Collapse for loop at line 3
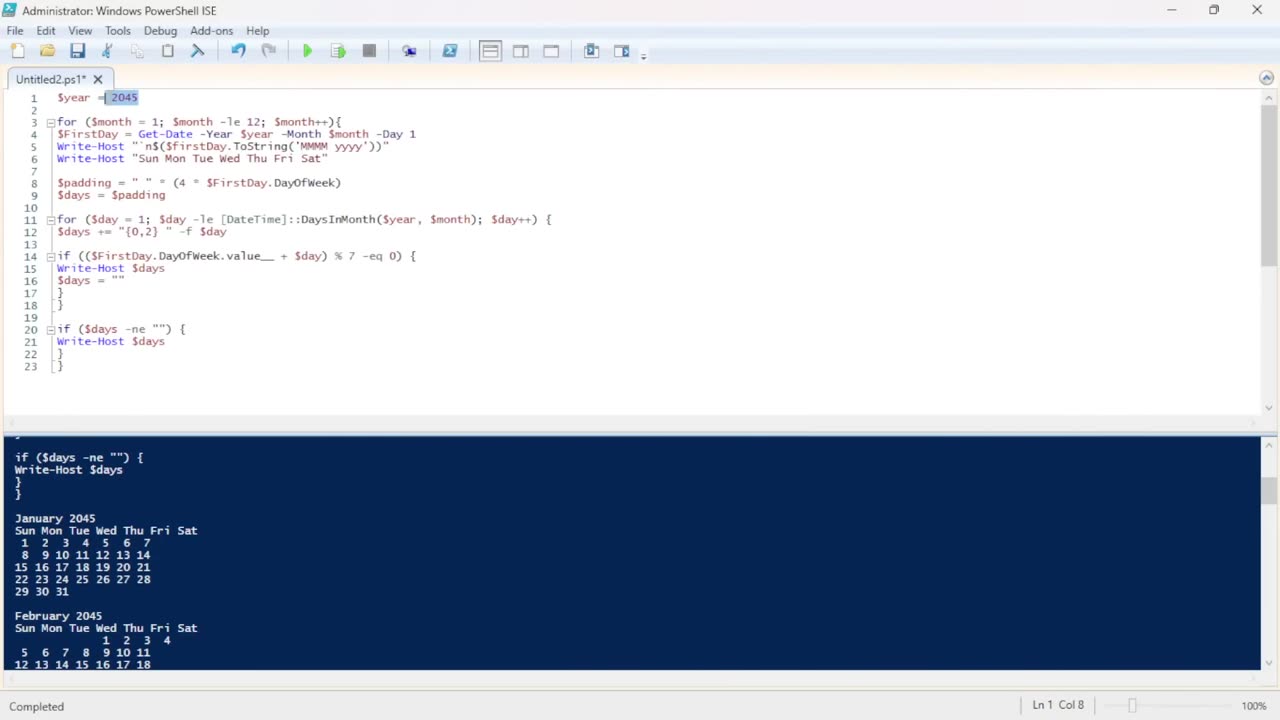The height and width of the screenshot is (720, 1280). (x=50, y=122)
